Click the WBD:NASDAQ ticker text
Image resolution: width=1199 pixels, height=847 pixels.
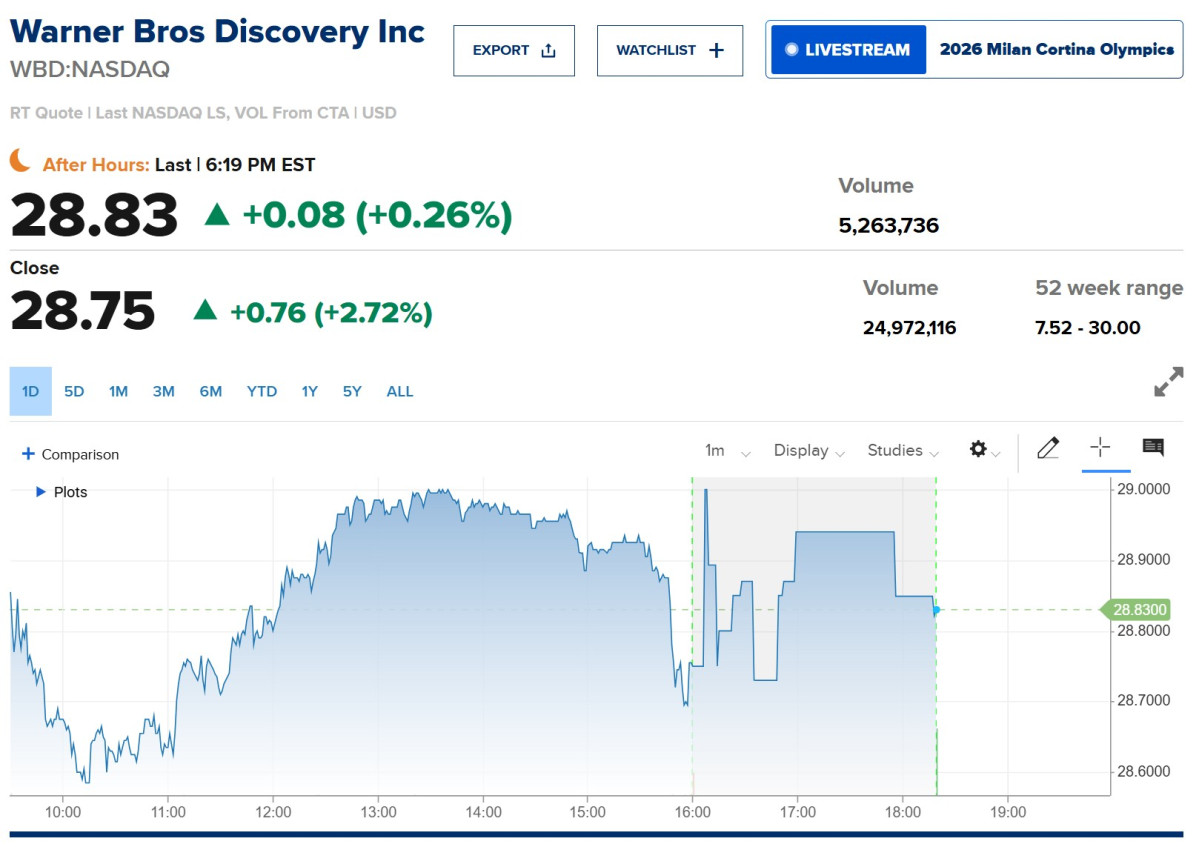(x=89, y=70)
